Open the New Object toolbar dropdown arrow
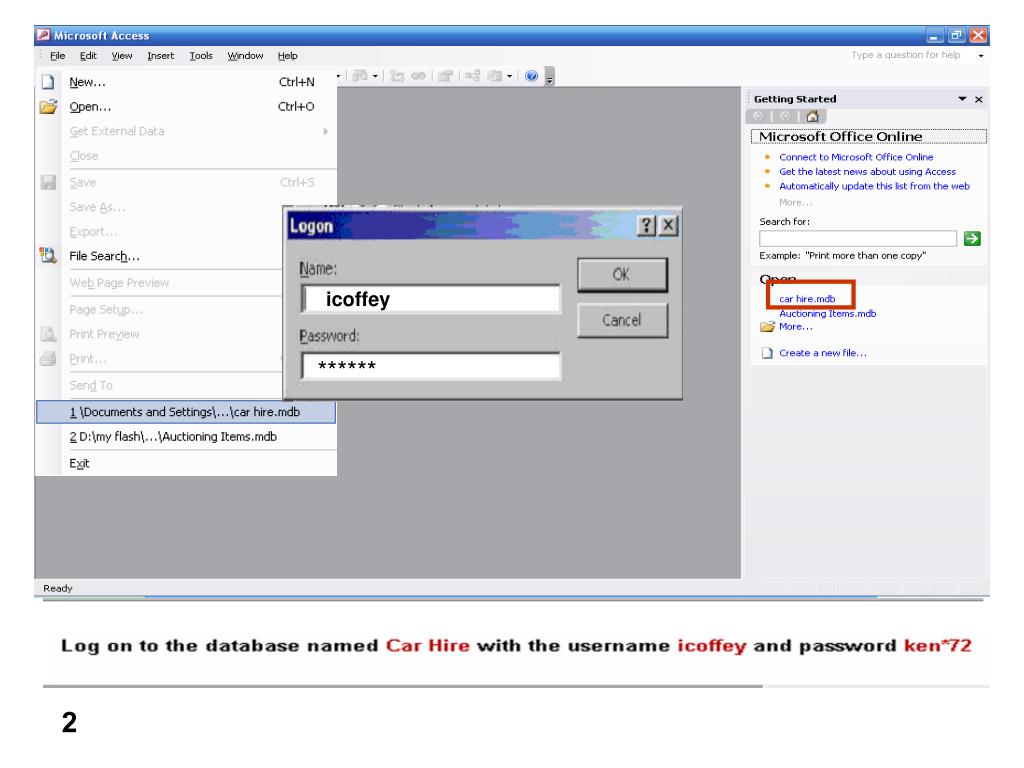This screenshot has height=768, width=1024. [509, 76]
